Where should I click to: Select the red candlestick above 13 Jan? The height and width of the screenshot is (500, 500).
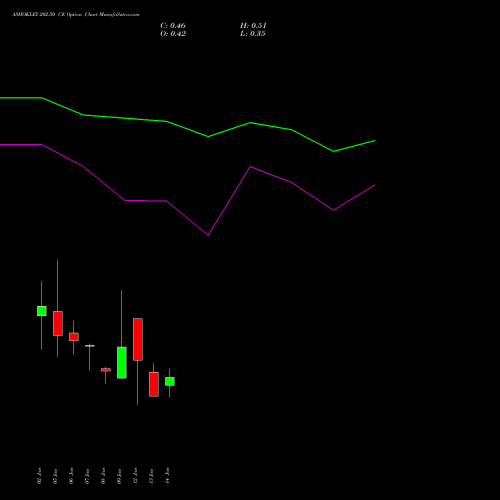click(x=154, y=384)
